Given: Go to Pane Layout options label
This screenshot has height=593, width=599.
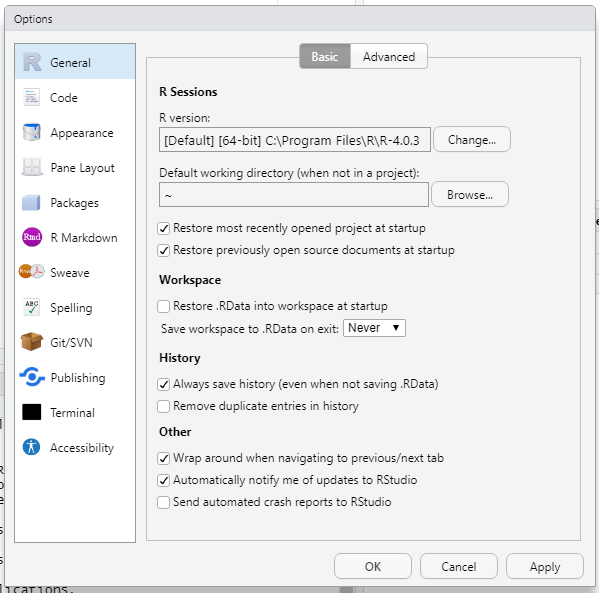Looking at the screenshot, I should (x=83, y=168).
